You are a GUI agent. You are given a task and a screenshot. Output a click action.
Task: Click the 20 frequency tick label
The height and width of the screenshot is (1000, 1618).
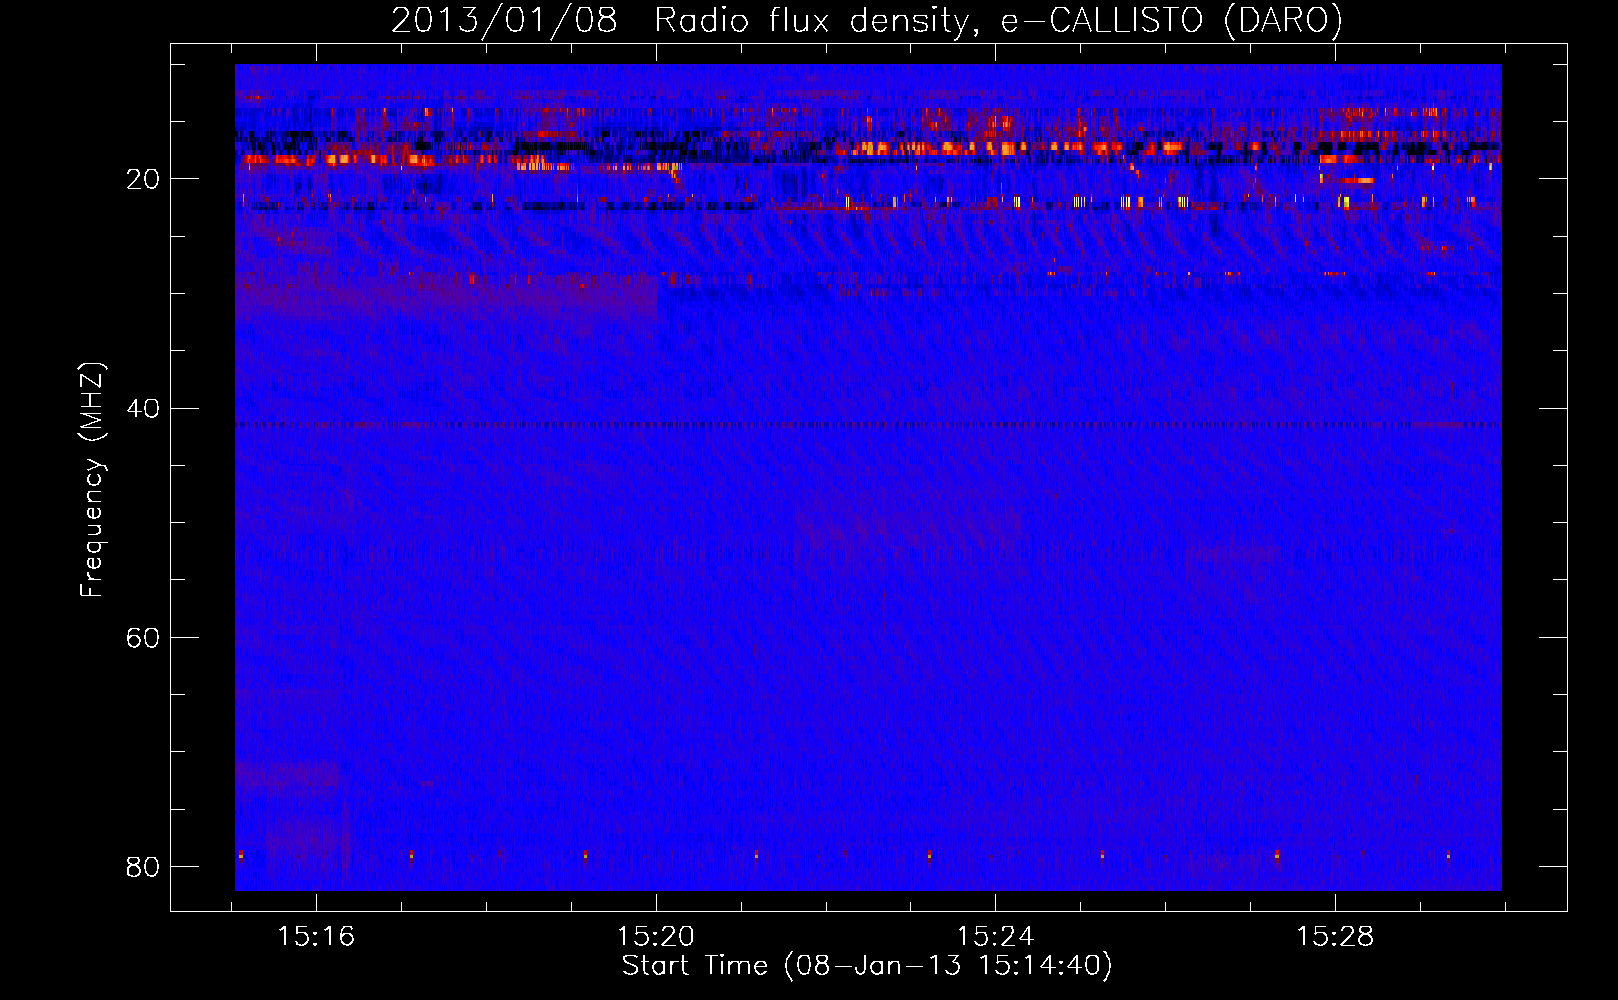143,180
